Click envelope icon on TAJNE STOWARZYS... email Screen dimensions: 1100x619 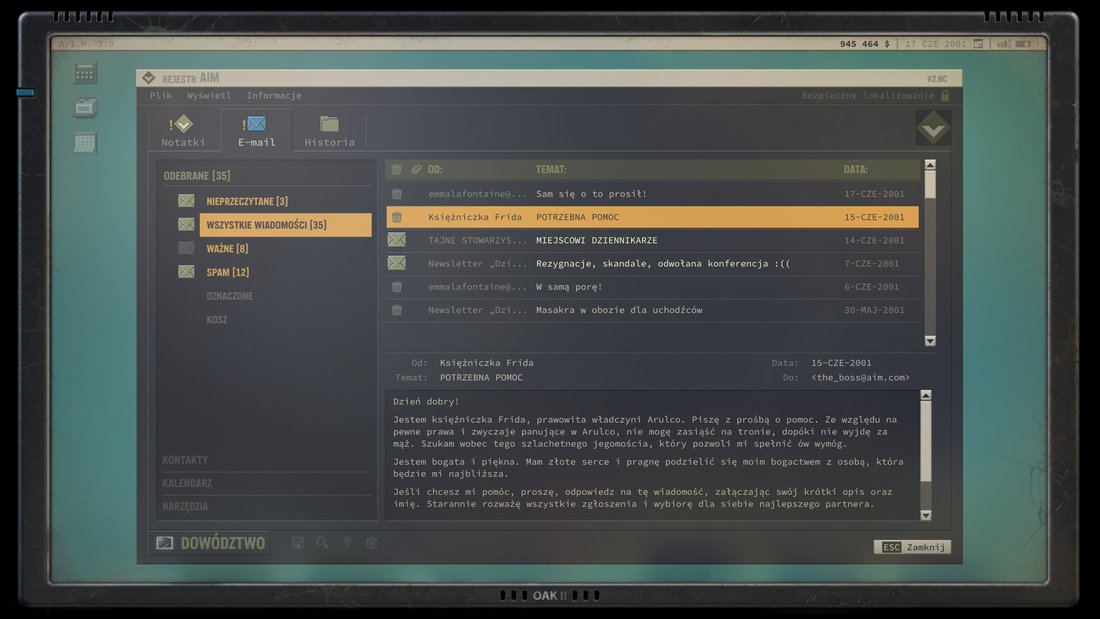[x=397, y=240]
